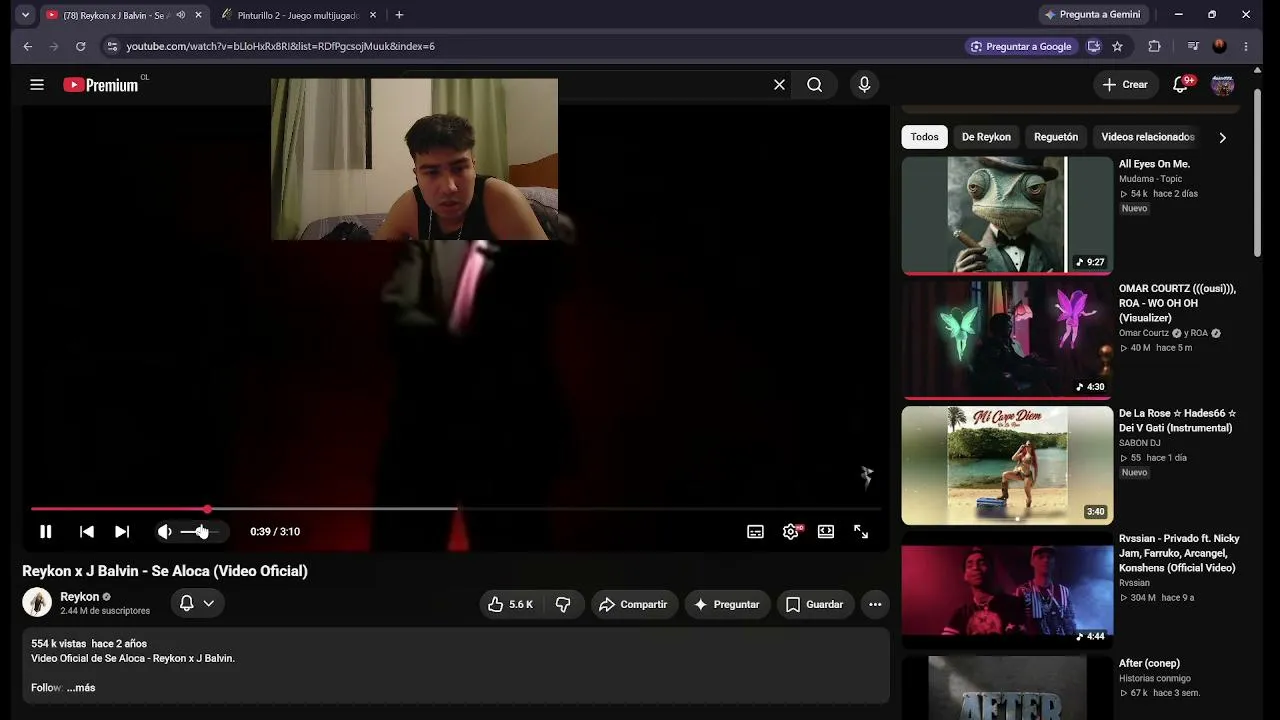1280x720 pixels.
Task: Open the Crear create menu
Action: [1125, 85]
